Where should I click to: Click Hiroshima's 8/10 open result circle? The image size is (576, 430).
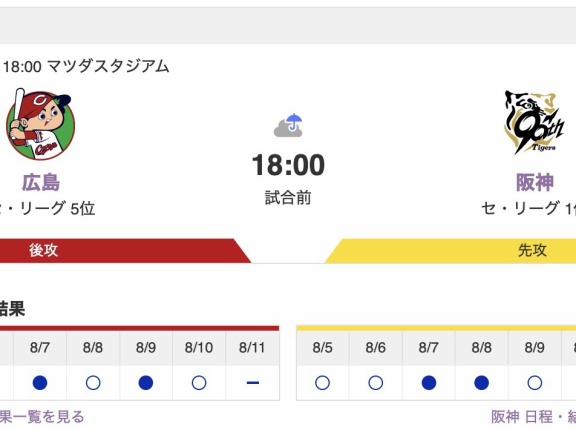pos(199,383)
